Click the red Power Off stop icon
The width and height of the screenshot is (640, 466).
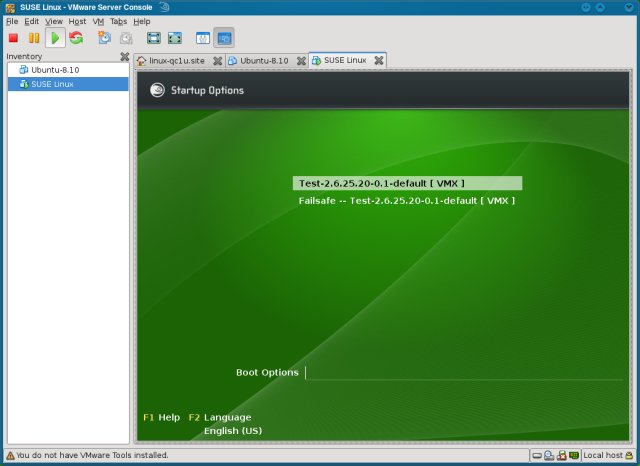[x=13, y=38]
